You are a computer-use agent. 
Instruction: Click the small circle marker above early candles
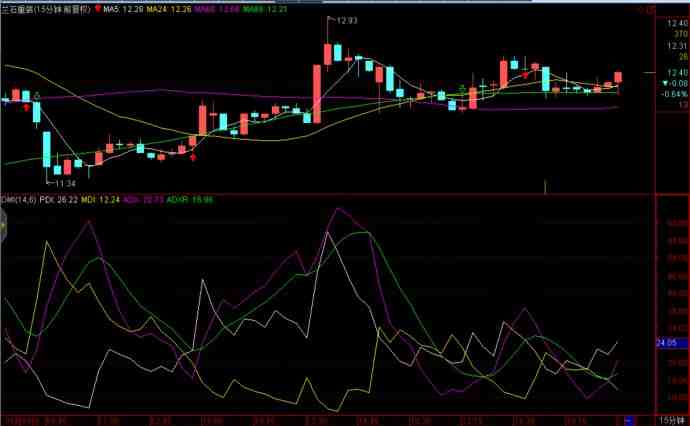pyautogui.click(x=37, y=95)
